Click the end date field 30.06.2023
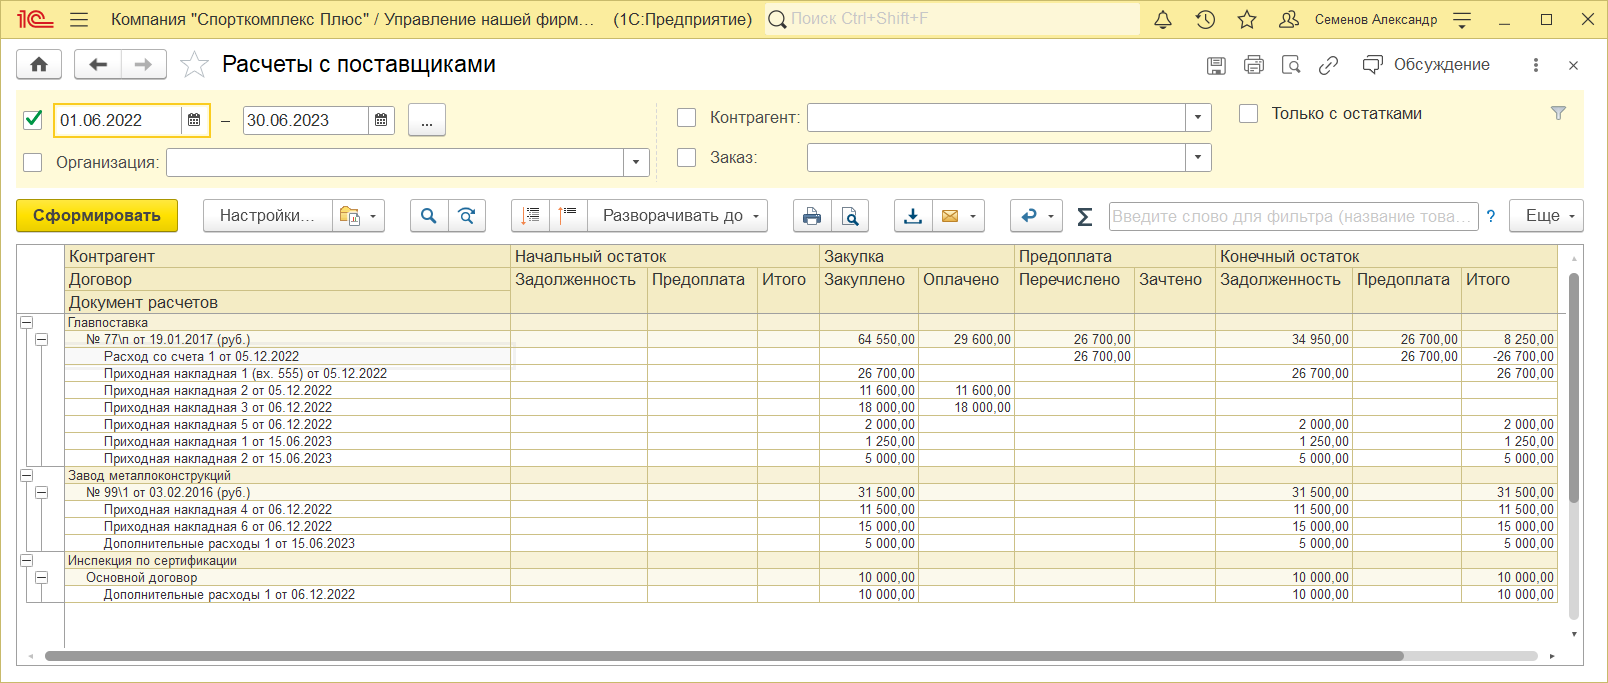1608x683 pixels. point(305,120)
